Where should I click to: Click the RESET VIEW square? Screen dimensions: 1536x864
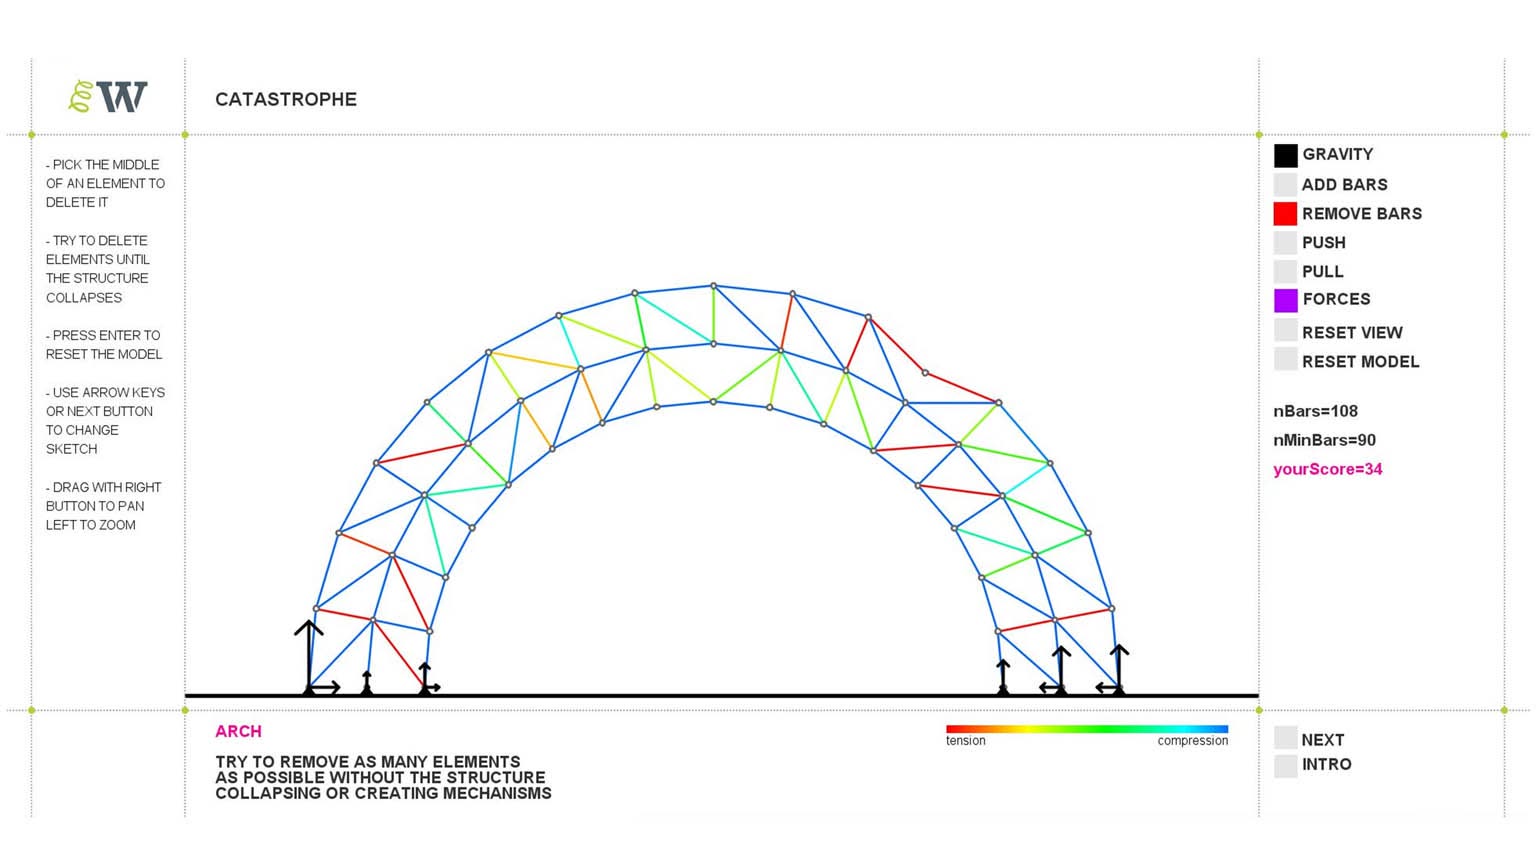coord(1285,331)
